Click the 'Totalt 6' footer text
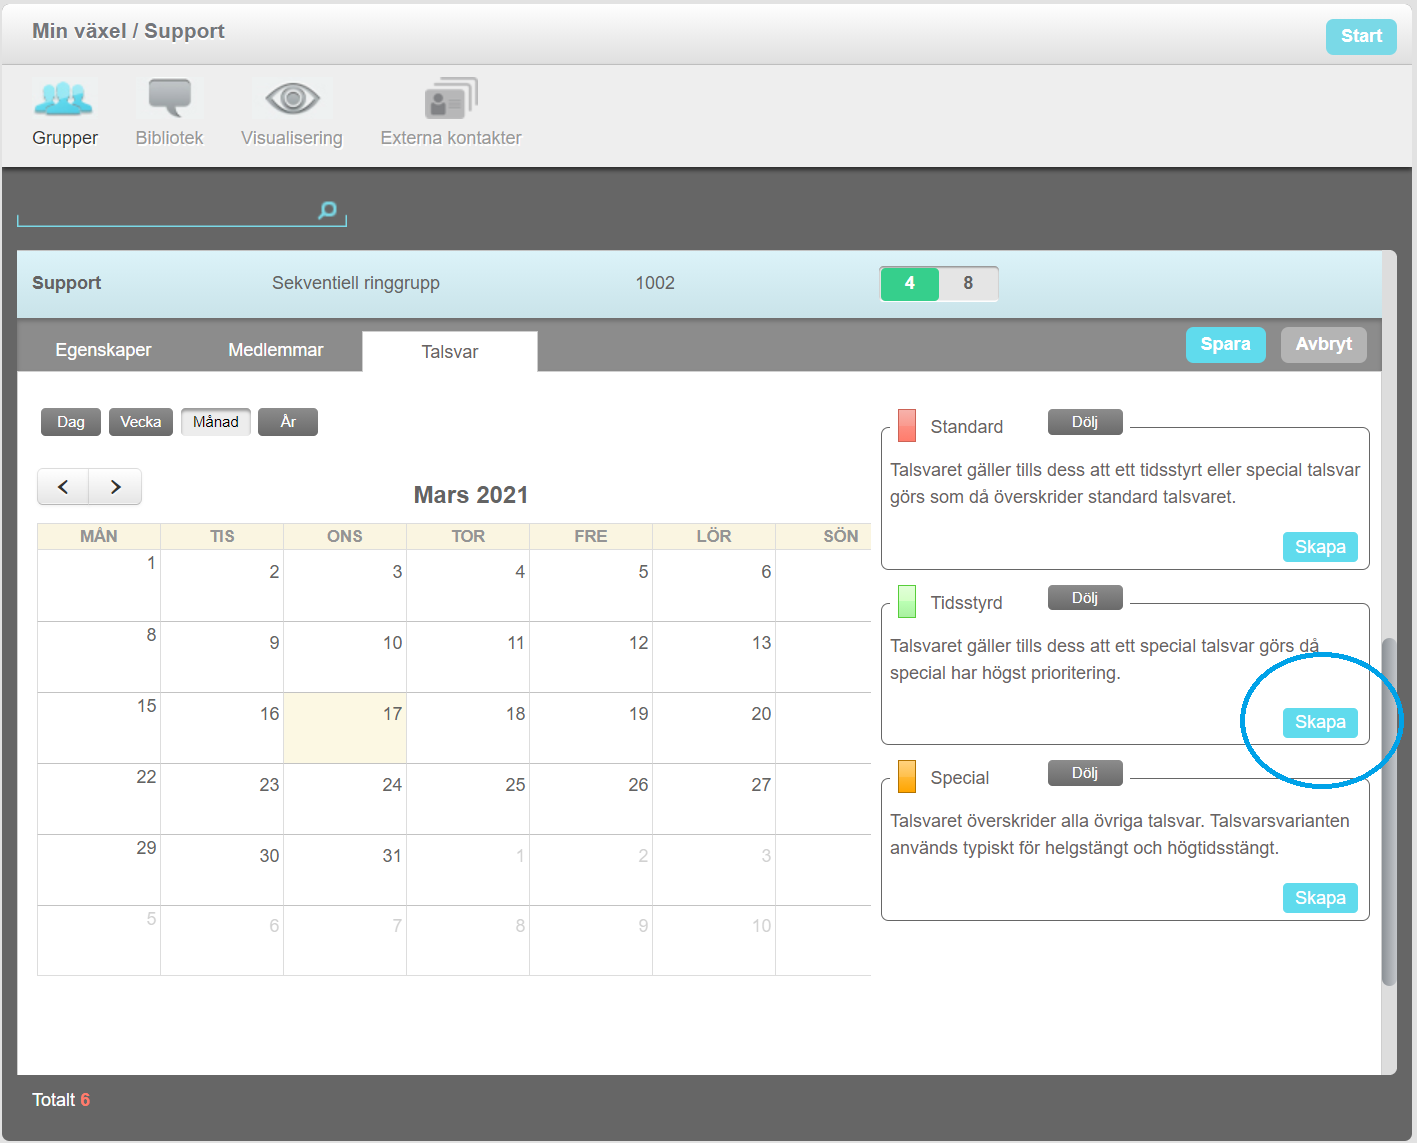The width and height of the screenshot is (1417, 1143). tap(61, 1100)
